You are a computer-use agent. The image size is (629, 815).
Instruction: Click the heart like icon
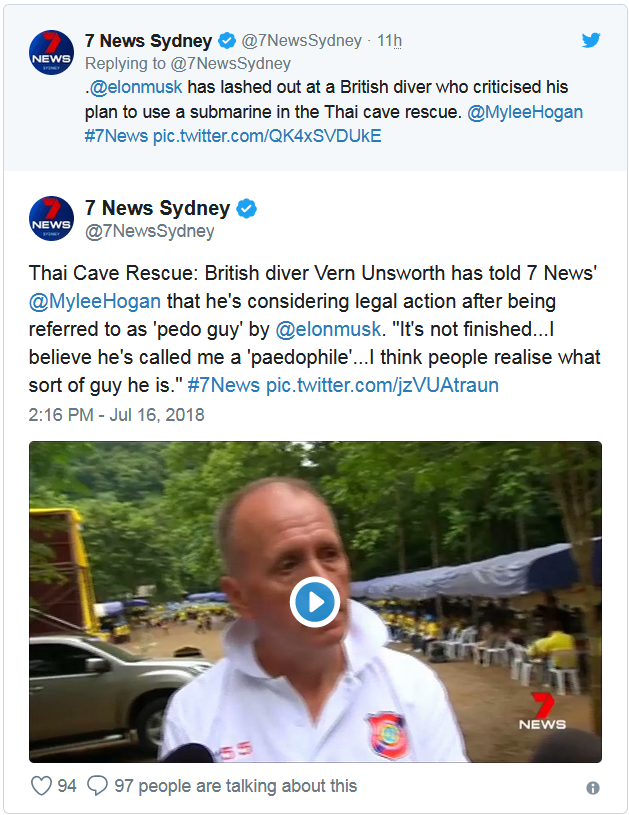click(x=41, y=786)
